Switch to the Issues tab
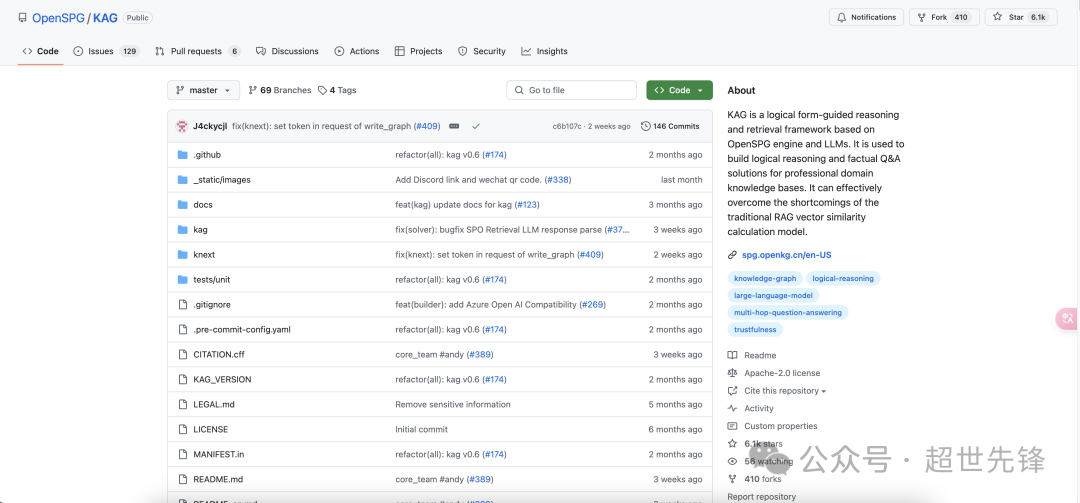 [106, 51]
